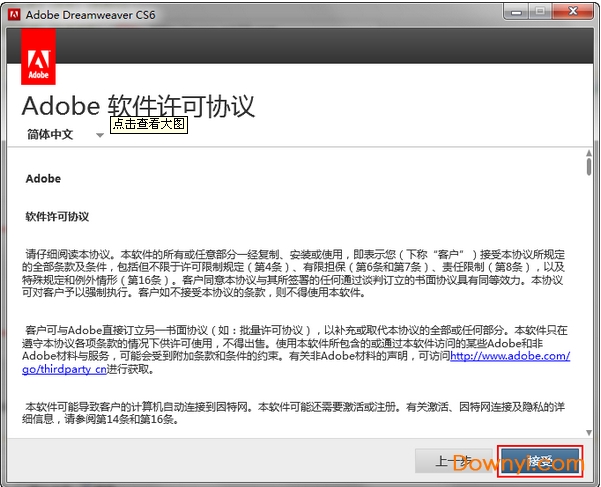The image size is (601, 487).
Task: Click the bold 软件许可协议 subheading
Action: 57,216
